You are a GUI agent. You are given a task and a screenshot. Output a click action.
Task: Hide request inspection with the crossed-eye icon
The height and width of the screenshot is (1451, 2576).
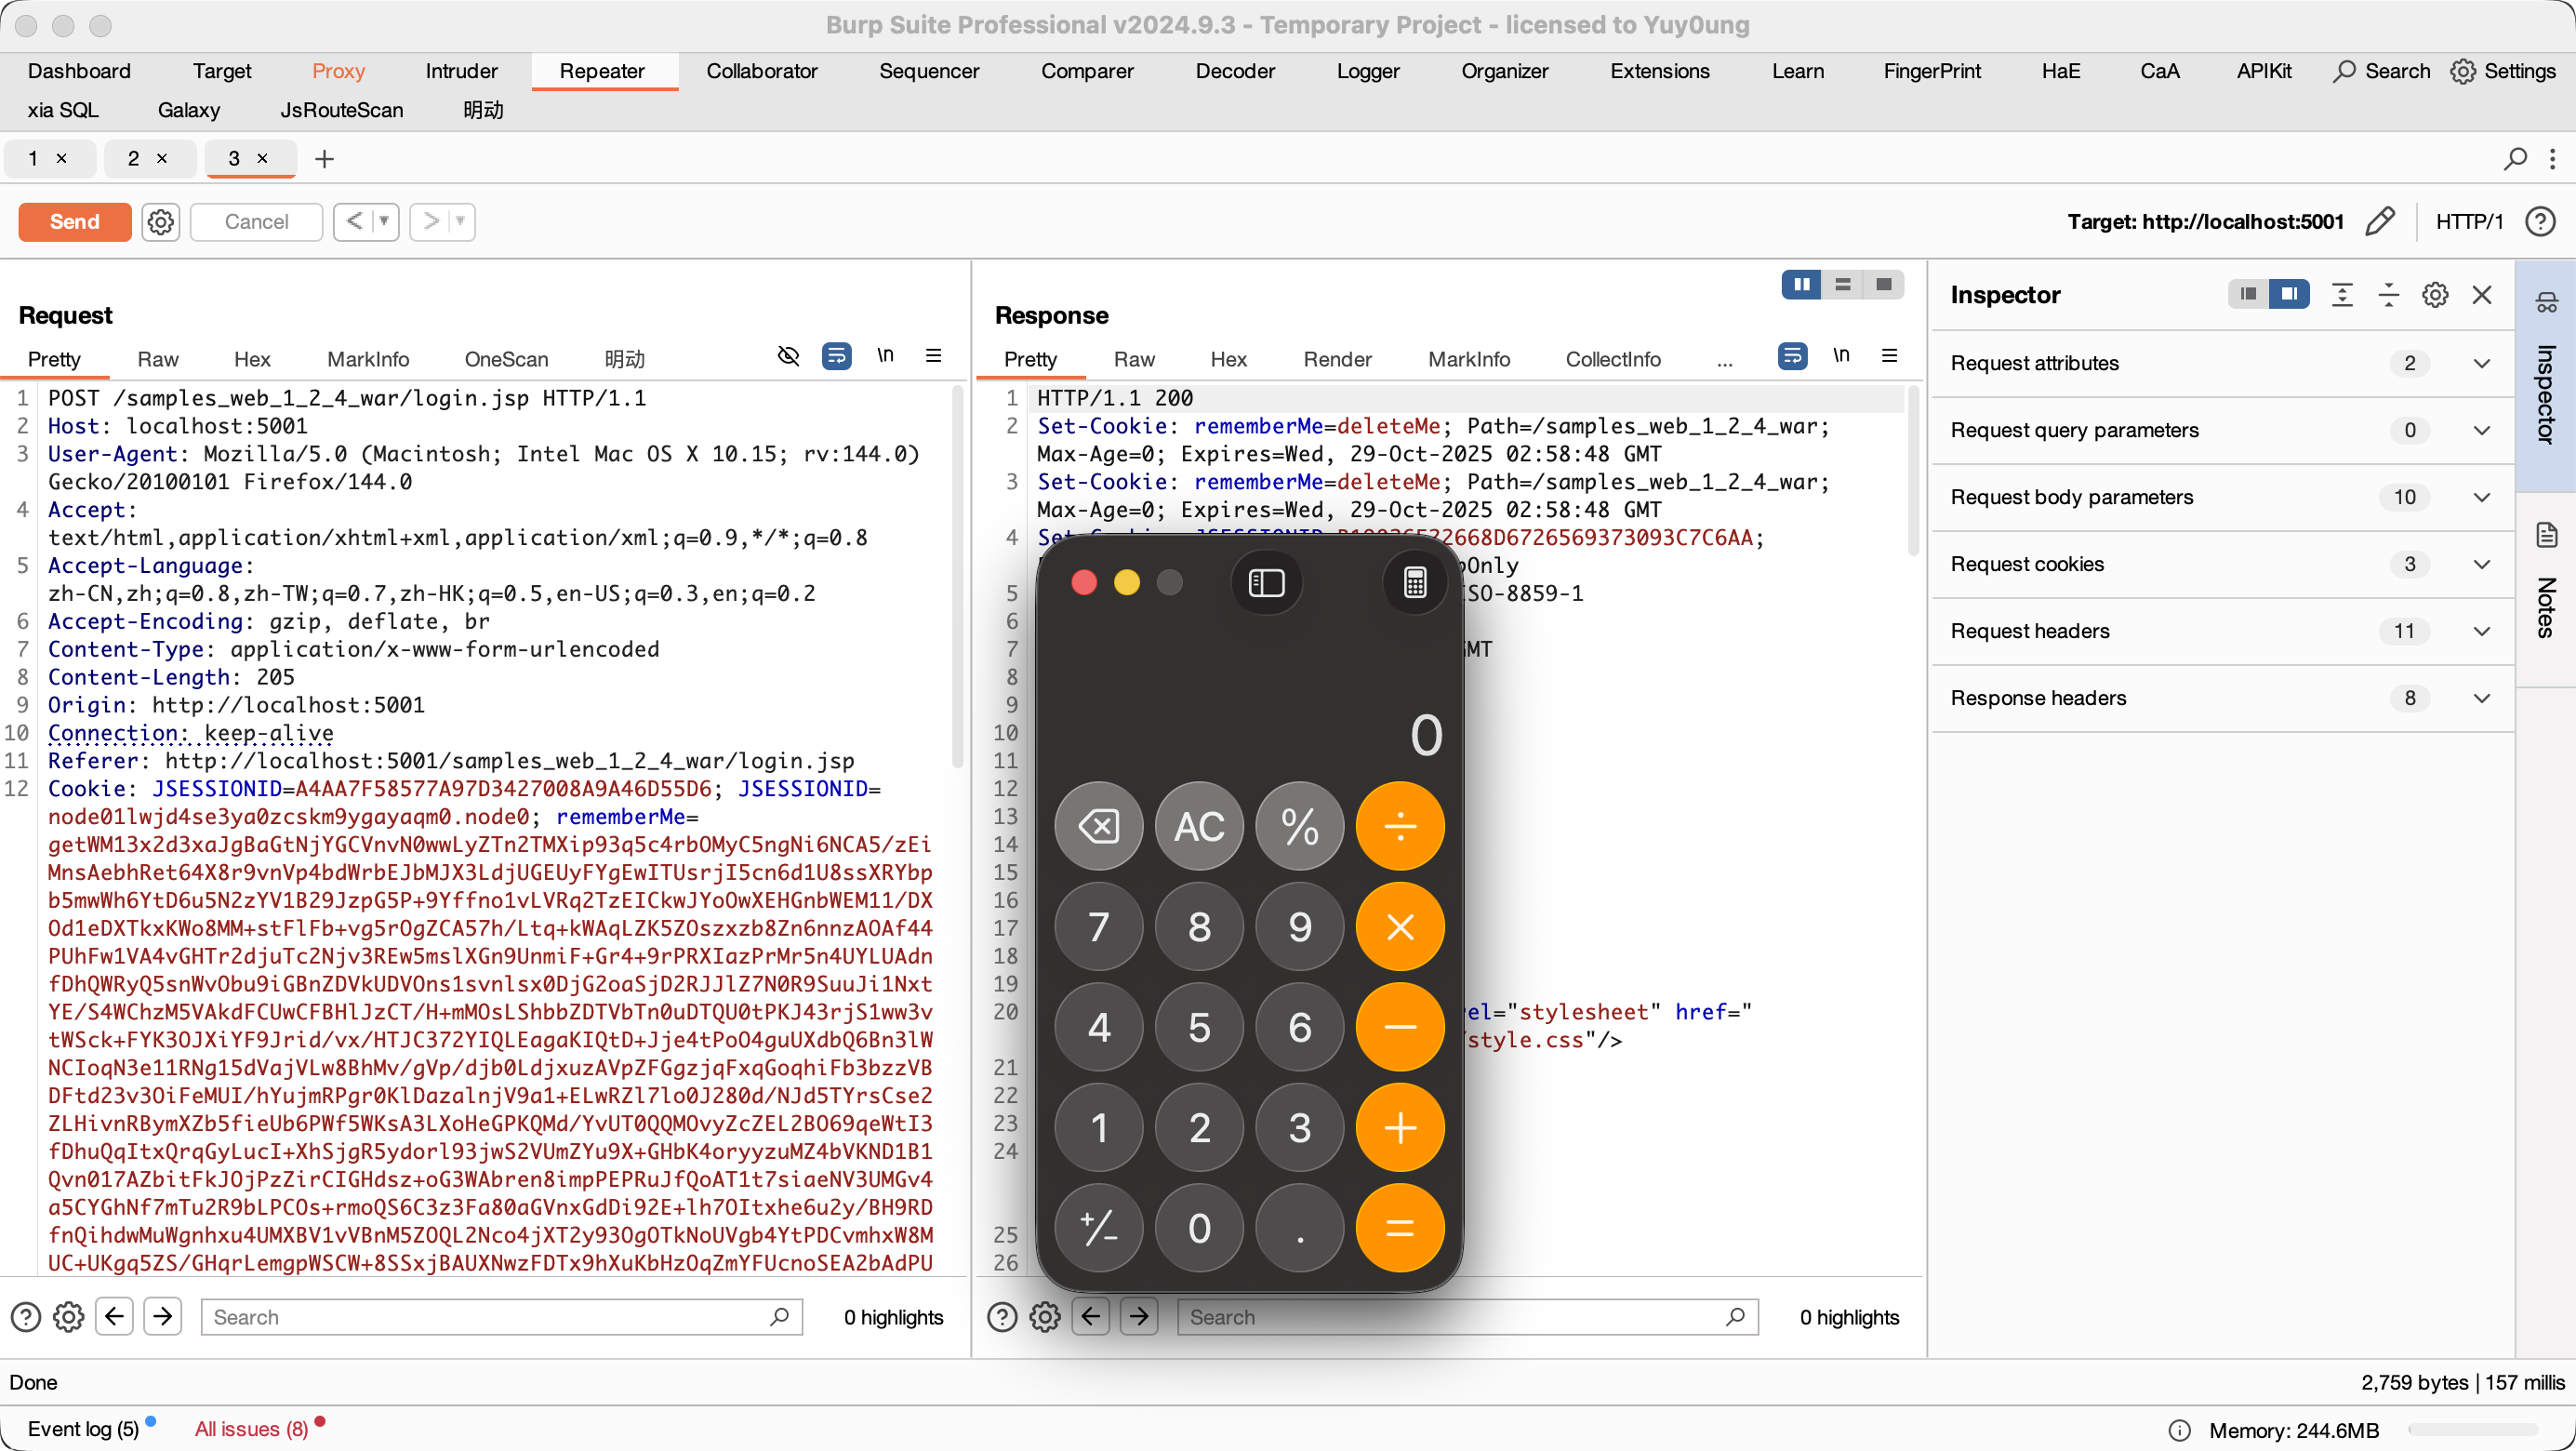(788, 356)
